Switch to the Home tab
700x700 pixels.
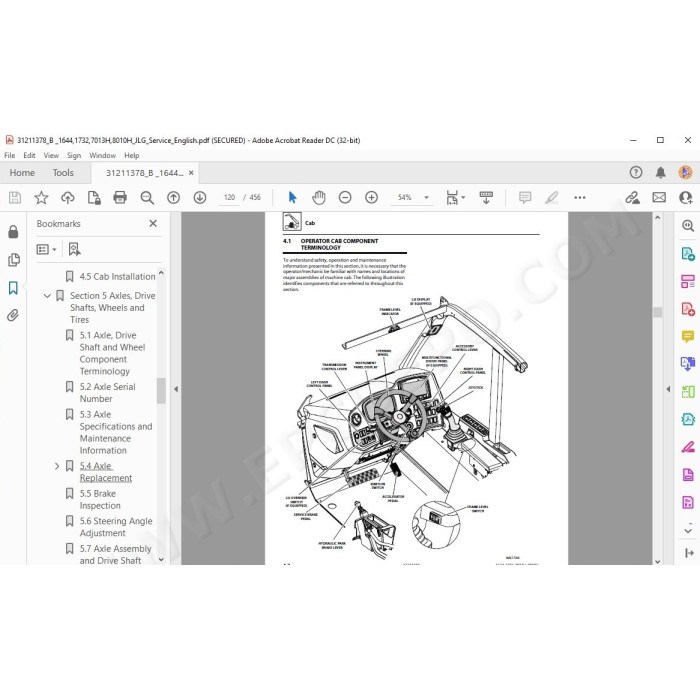point(22,173)
